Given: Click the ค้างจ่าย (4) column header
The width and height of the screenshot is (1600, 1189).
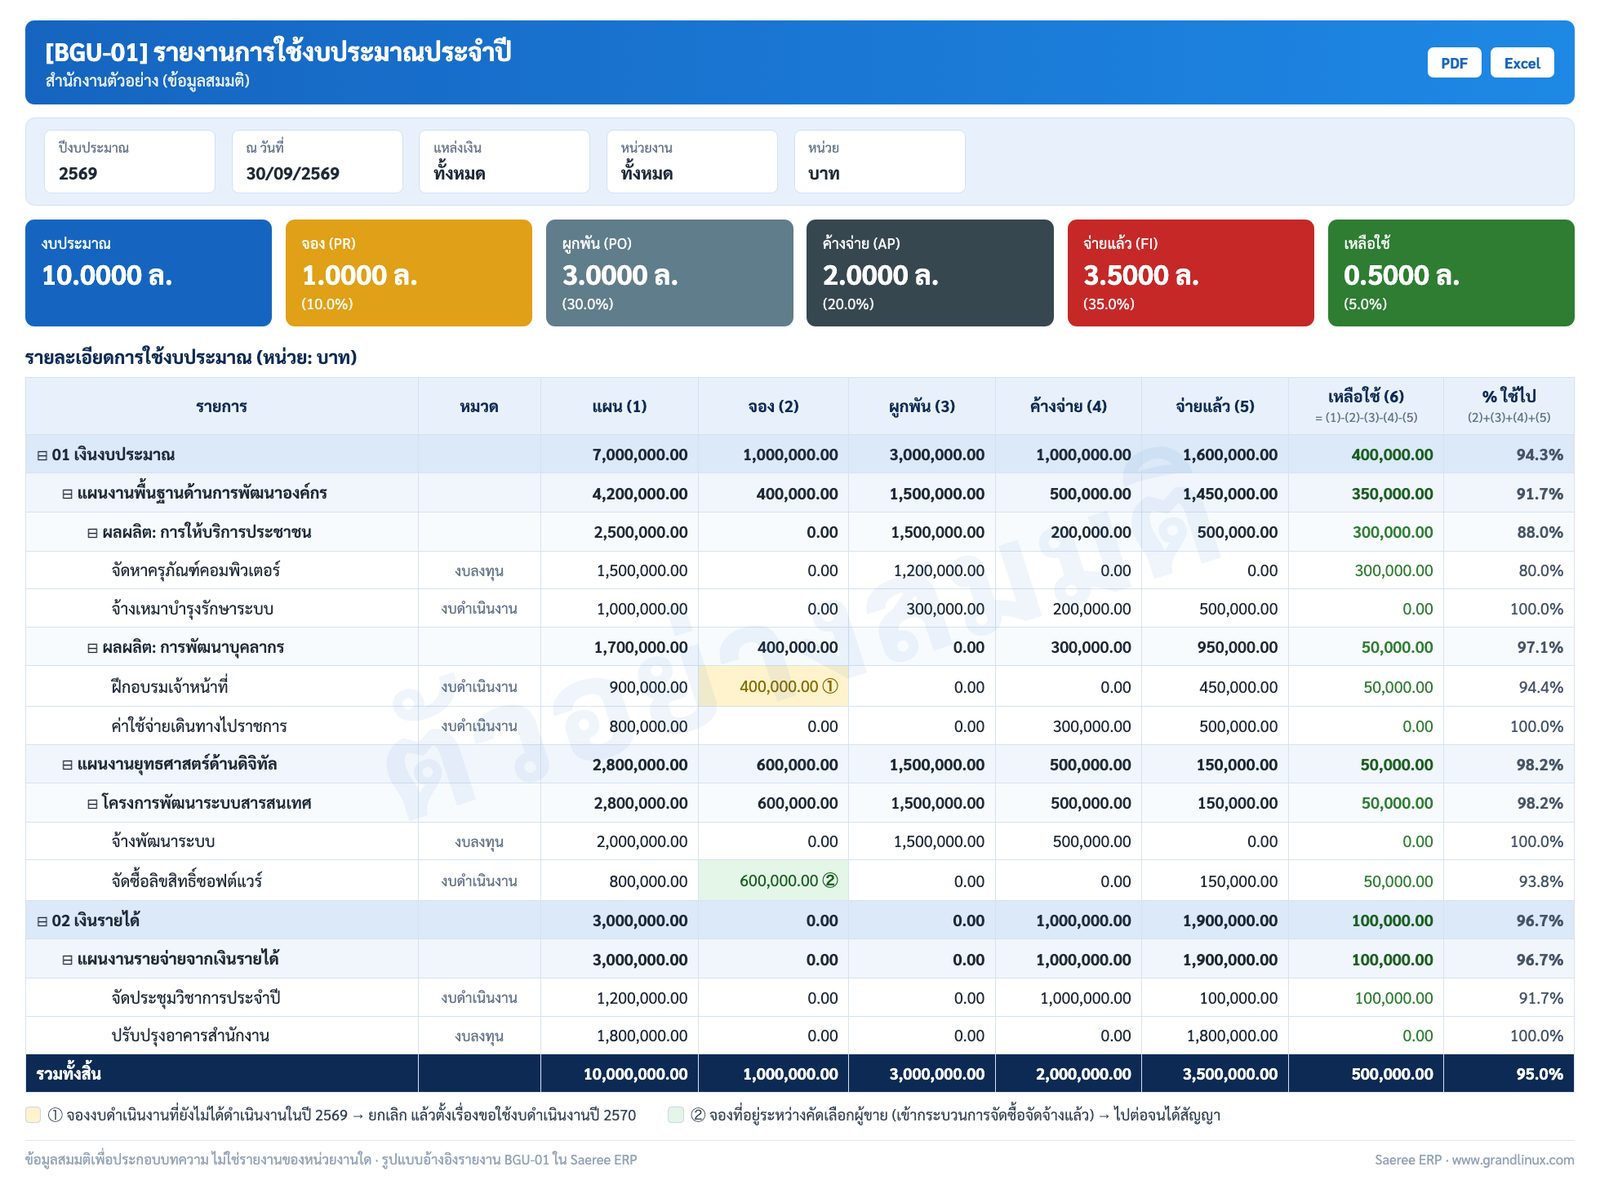Looking at the screenshot, I should click(x=1068, y=406).
